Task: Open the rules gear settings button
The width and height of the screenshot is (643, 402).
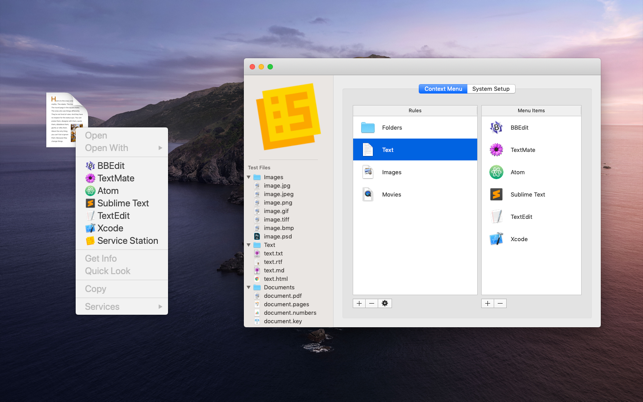Action: pos(385,303)
